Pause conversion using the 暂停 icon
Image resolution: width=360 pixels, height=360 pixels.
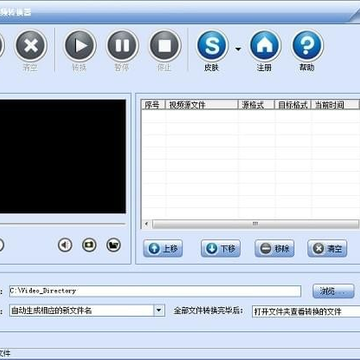tap(122, 46)
